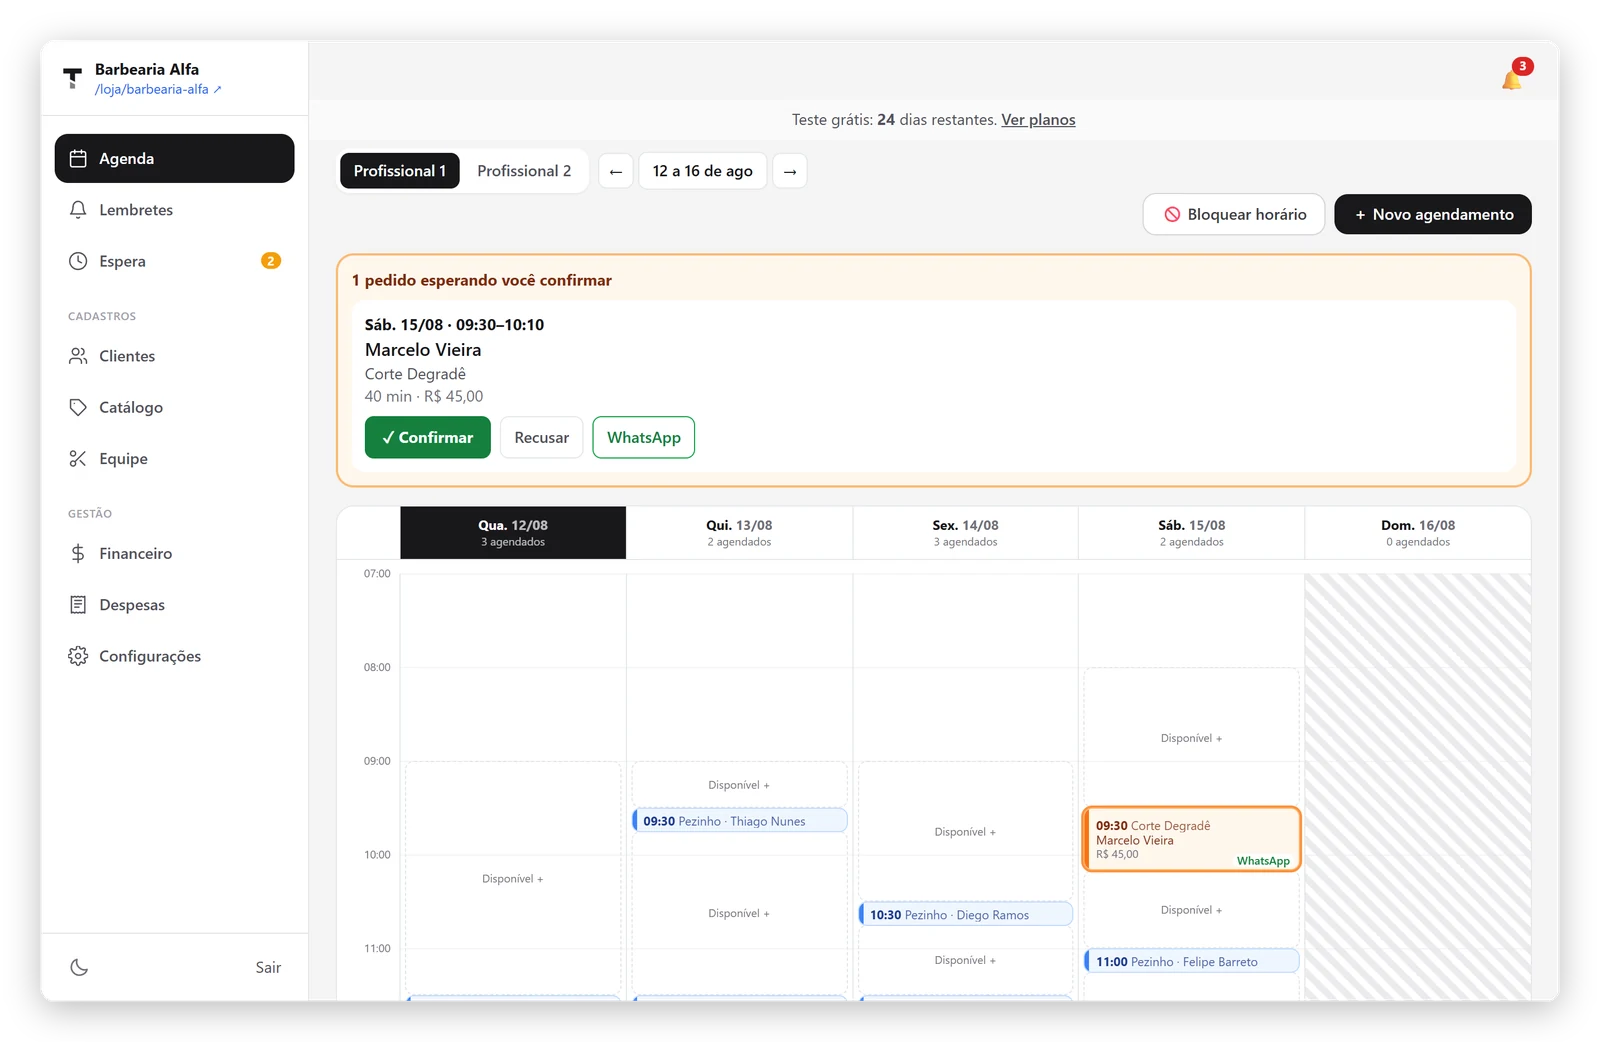Toggle dark mode with the moon icon
Viewport: 1600px width, 1042px height.
79,967
